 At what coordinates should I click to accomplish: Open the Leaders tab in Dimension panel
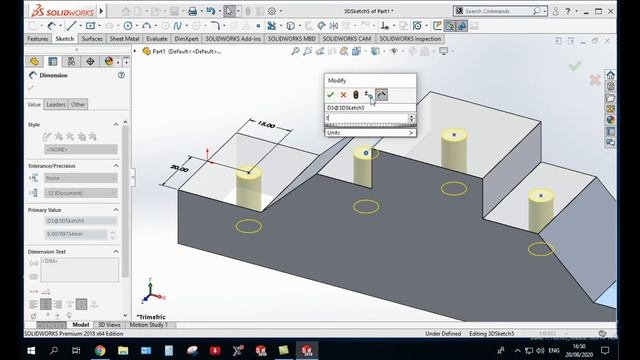(x=56, y=104)
